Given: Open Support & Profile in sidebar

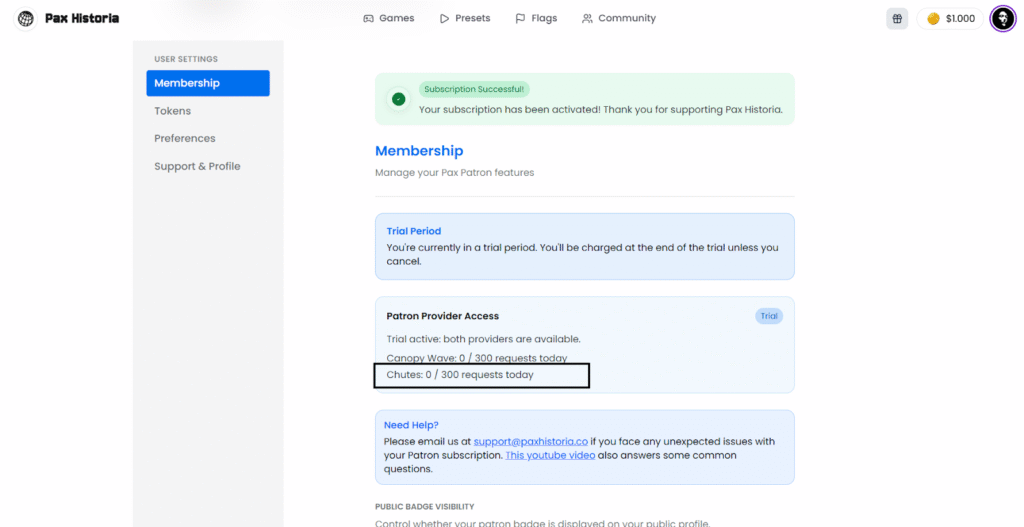Looking at the screenshot, I should tap(197, 166).
